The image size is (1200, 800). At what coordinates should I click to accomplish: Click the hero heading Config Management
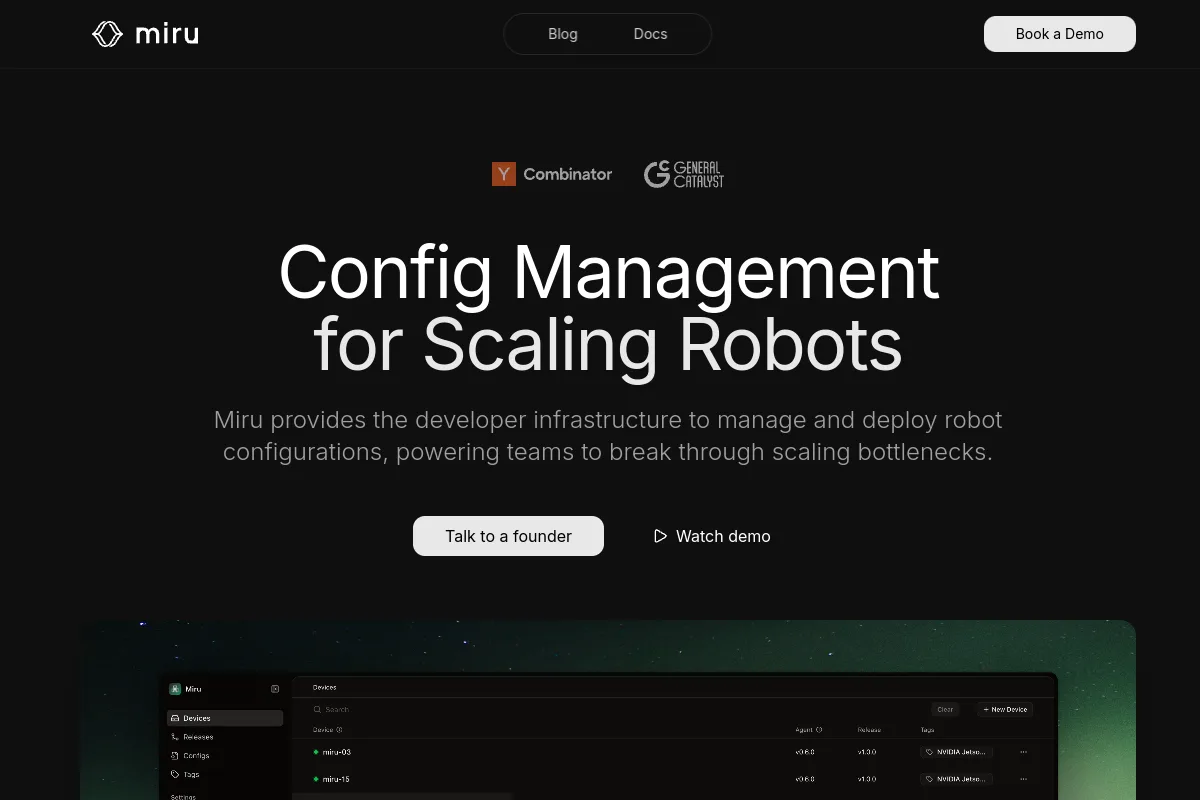pyautogui.click(x=609, y=272)
